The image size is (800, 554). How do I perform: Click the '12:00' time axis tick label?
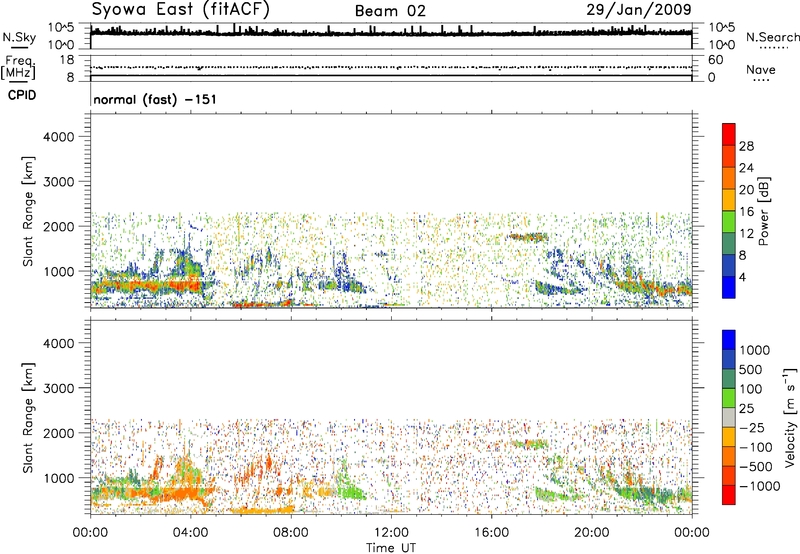pyautogui.click(x=391, y=533)
